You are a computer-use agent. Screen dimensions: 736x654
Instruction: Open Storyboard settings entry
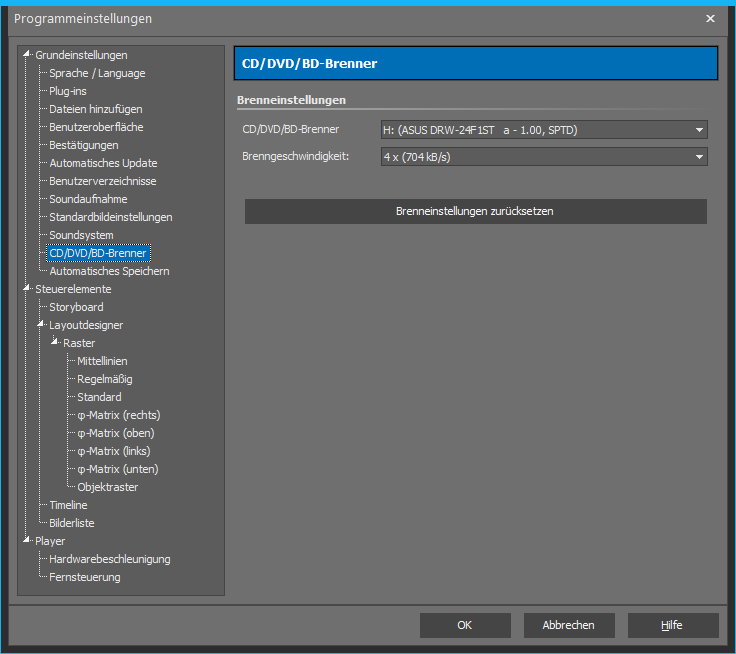tap(76, 307)
